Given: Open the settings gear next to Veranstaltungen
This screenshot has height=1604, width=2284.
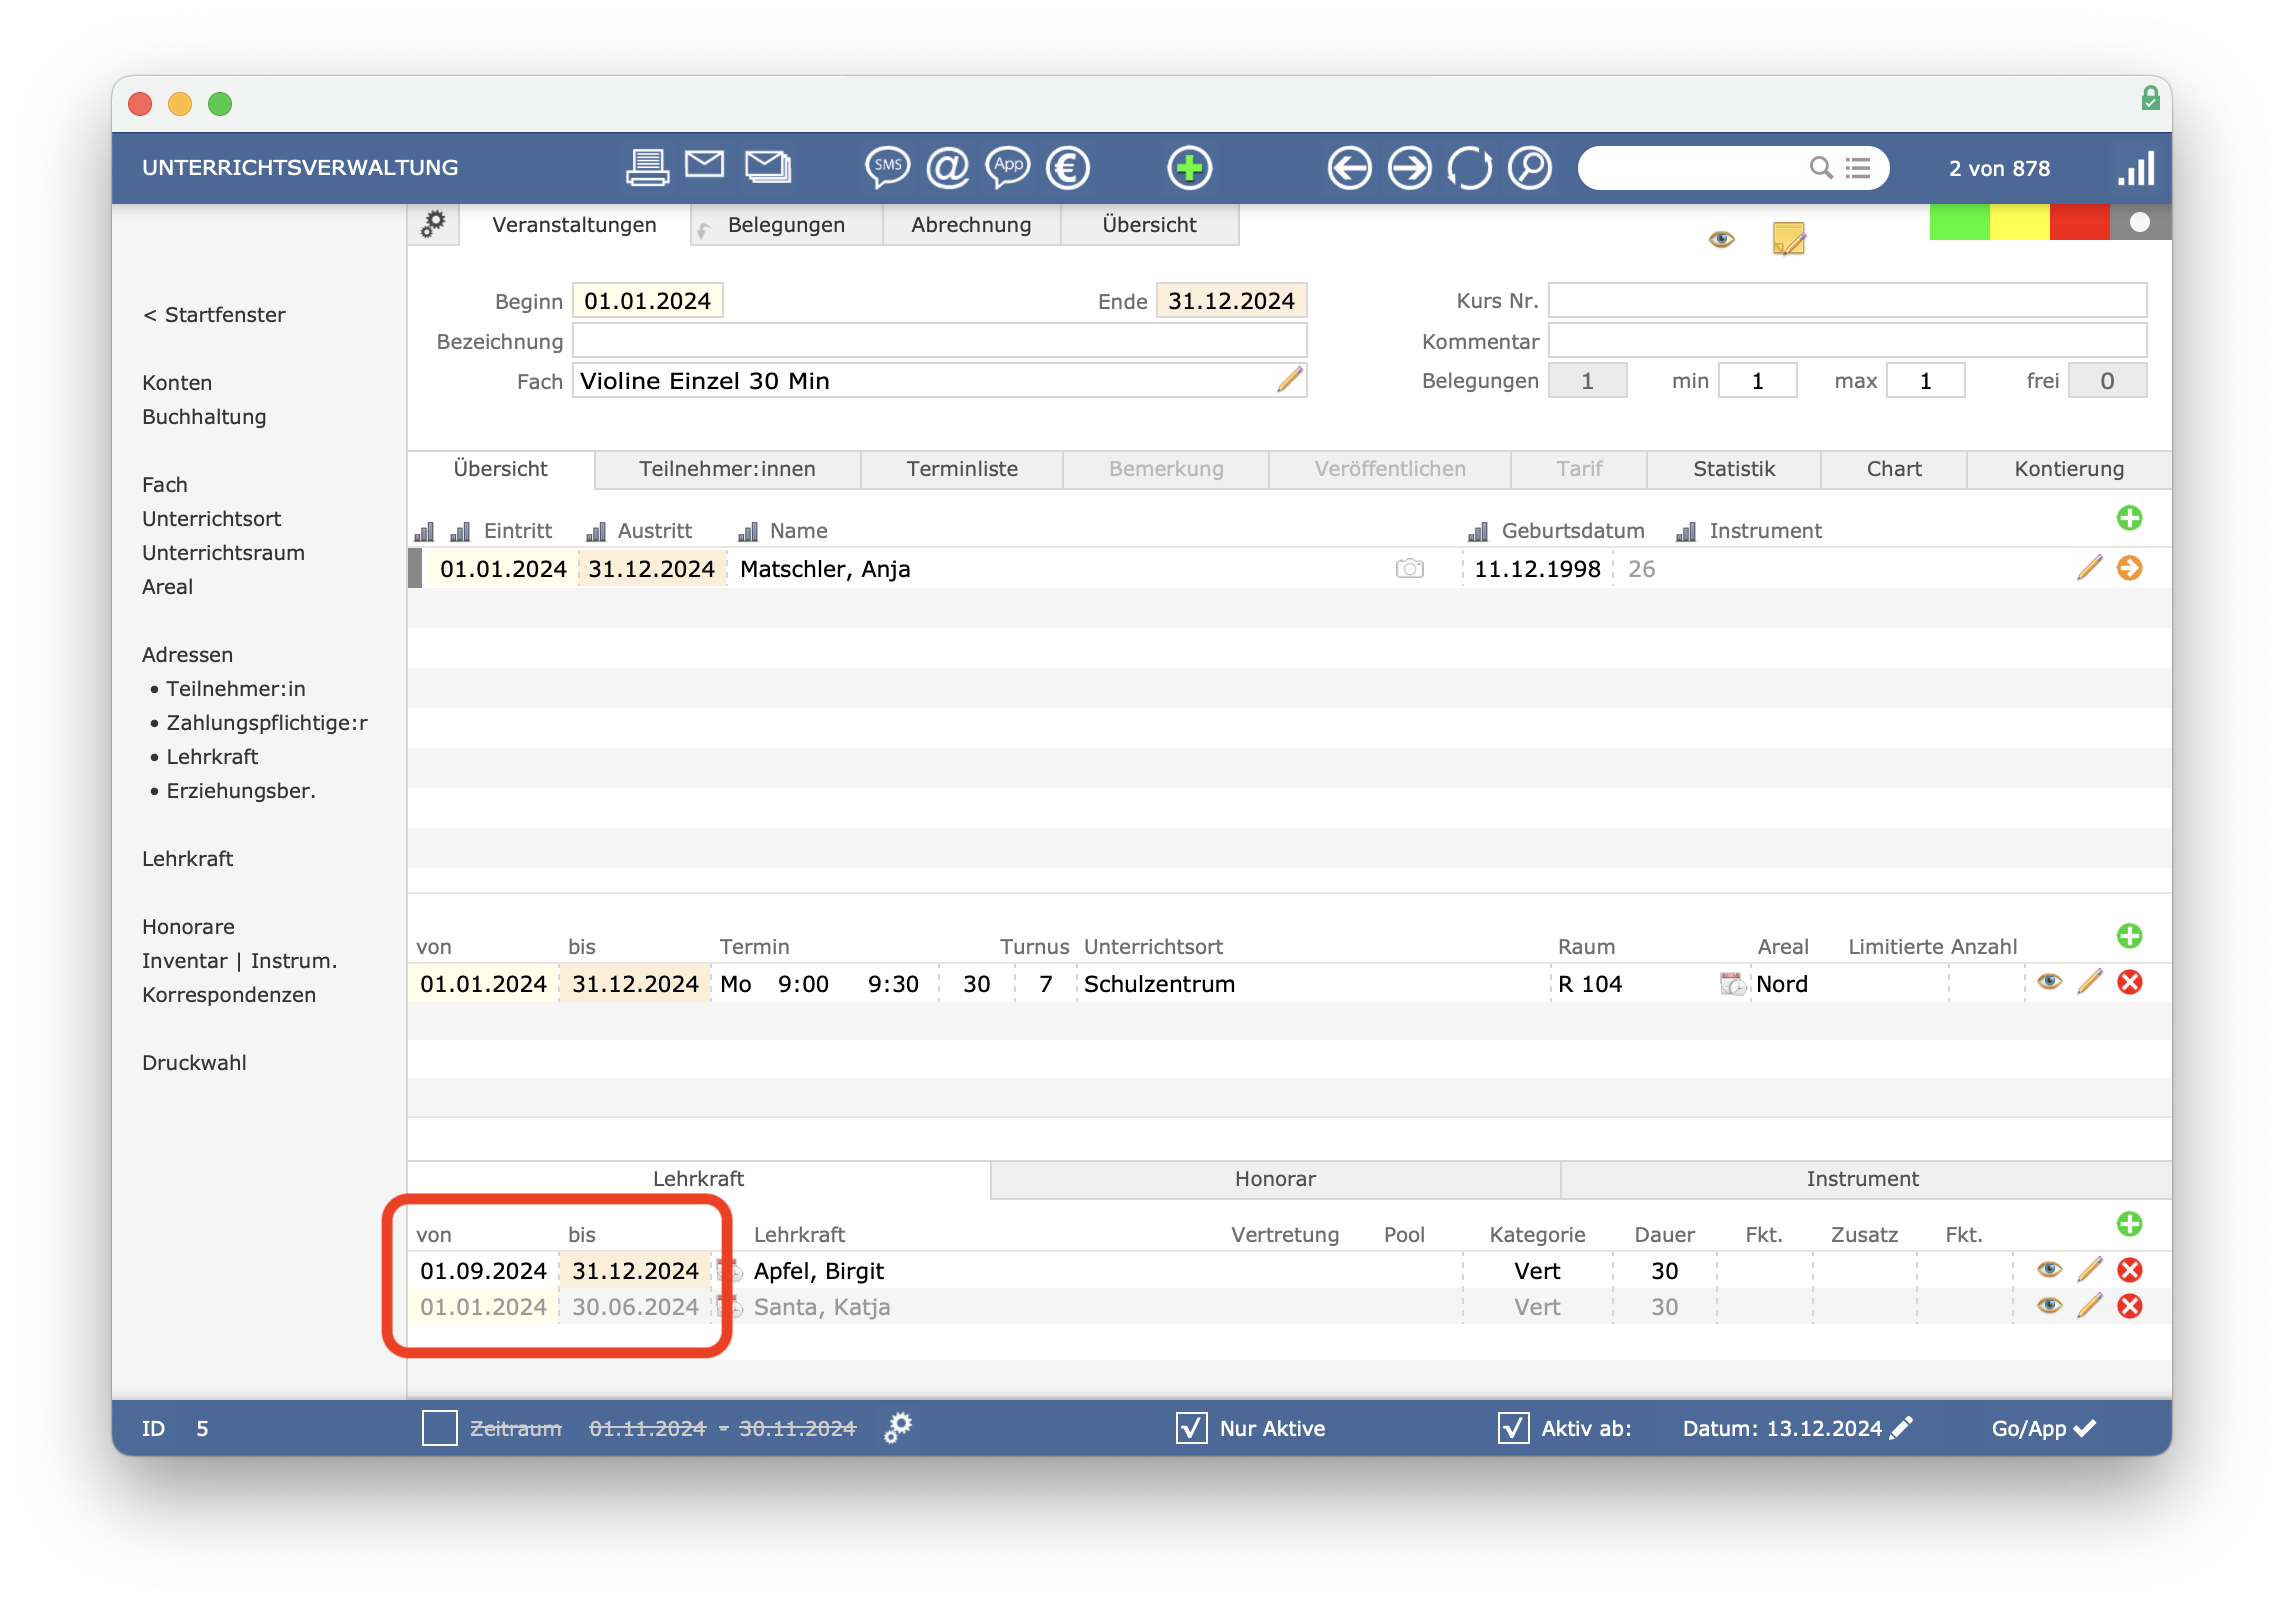Looking at the screenshot, I should [433, 224].
